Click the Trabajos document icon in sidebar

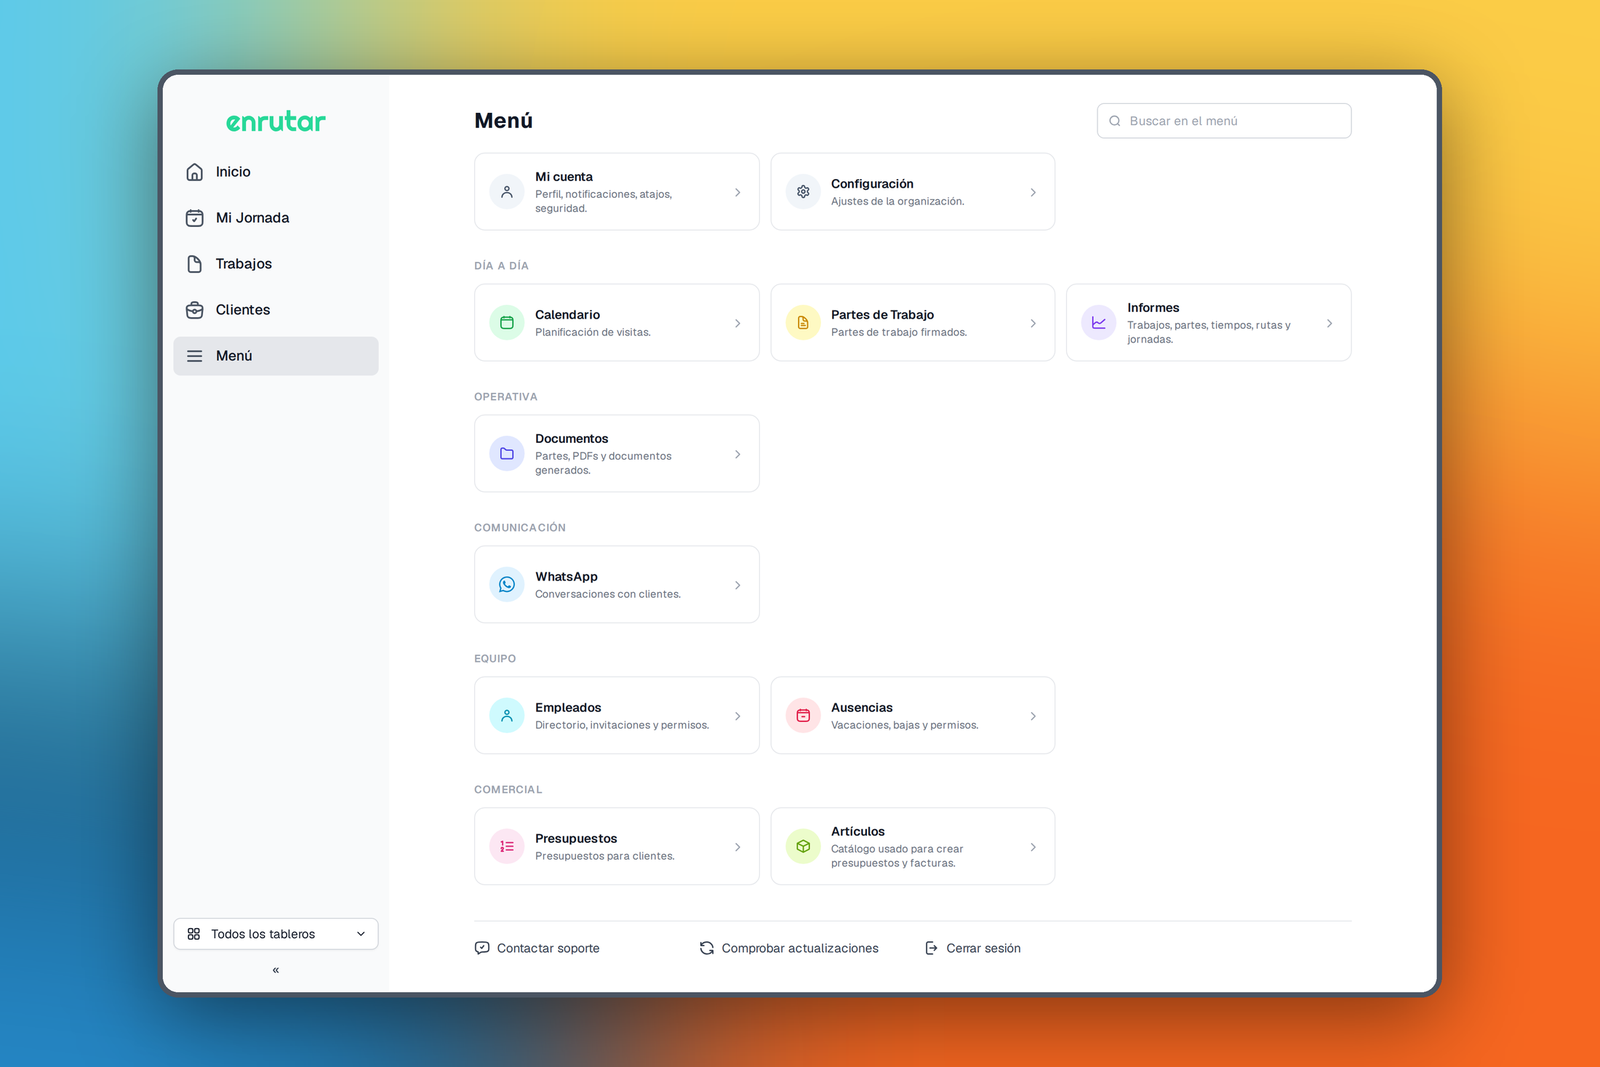195,264
